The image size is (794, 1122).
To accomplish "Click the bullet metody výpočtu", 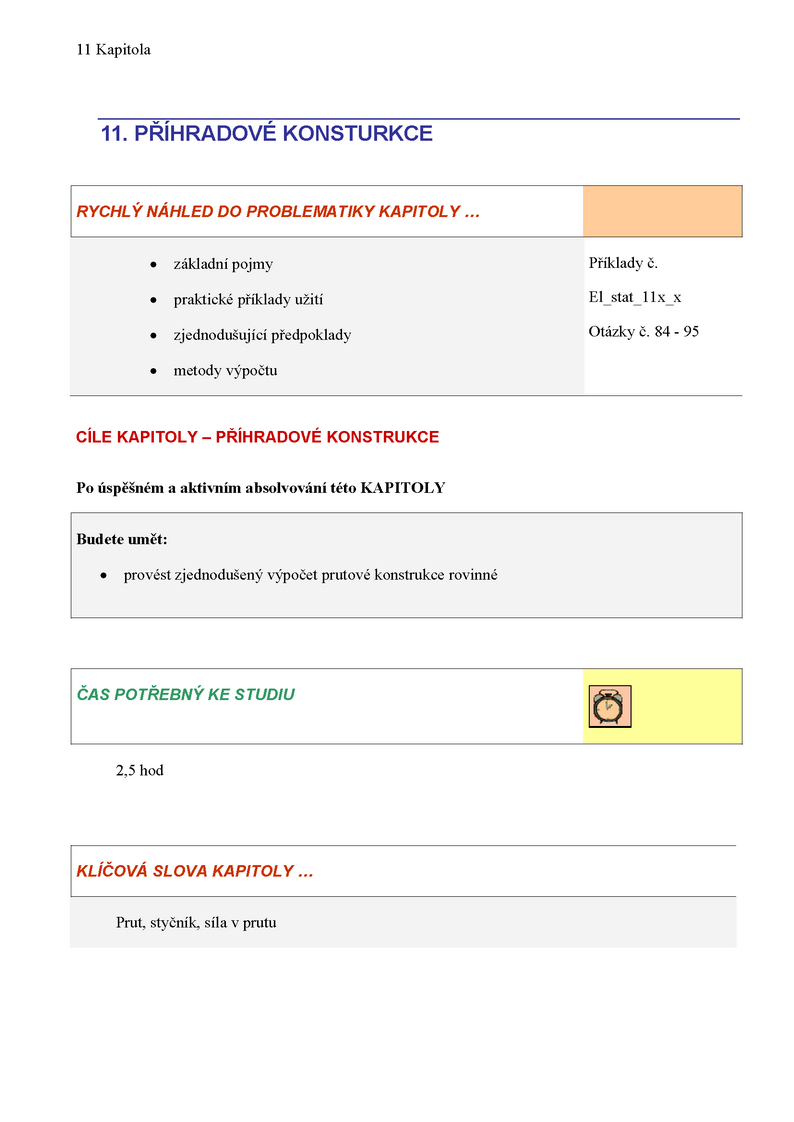I will tap(225, 371).
